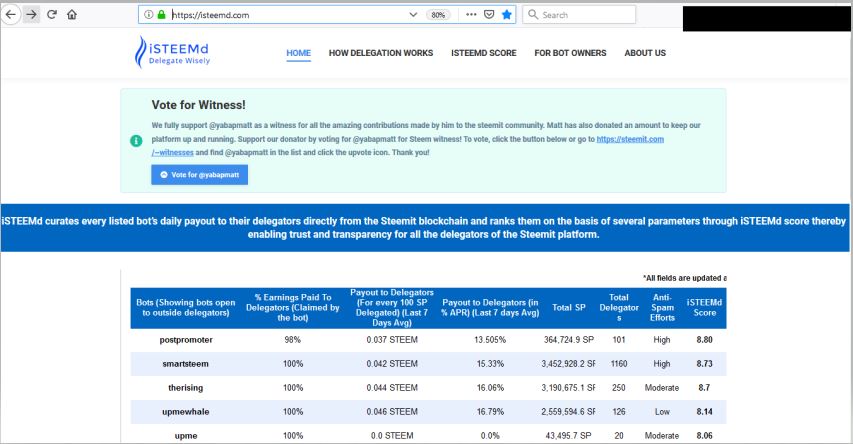Click the browser forward arrow button
Image resolution: width=853 pixels, height=444 pixels.
point(31,15)
